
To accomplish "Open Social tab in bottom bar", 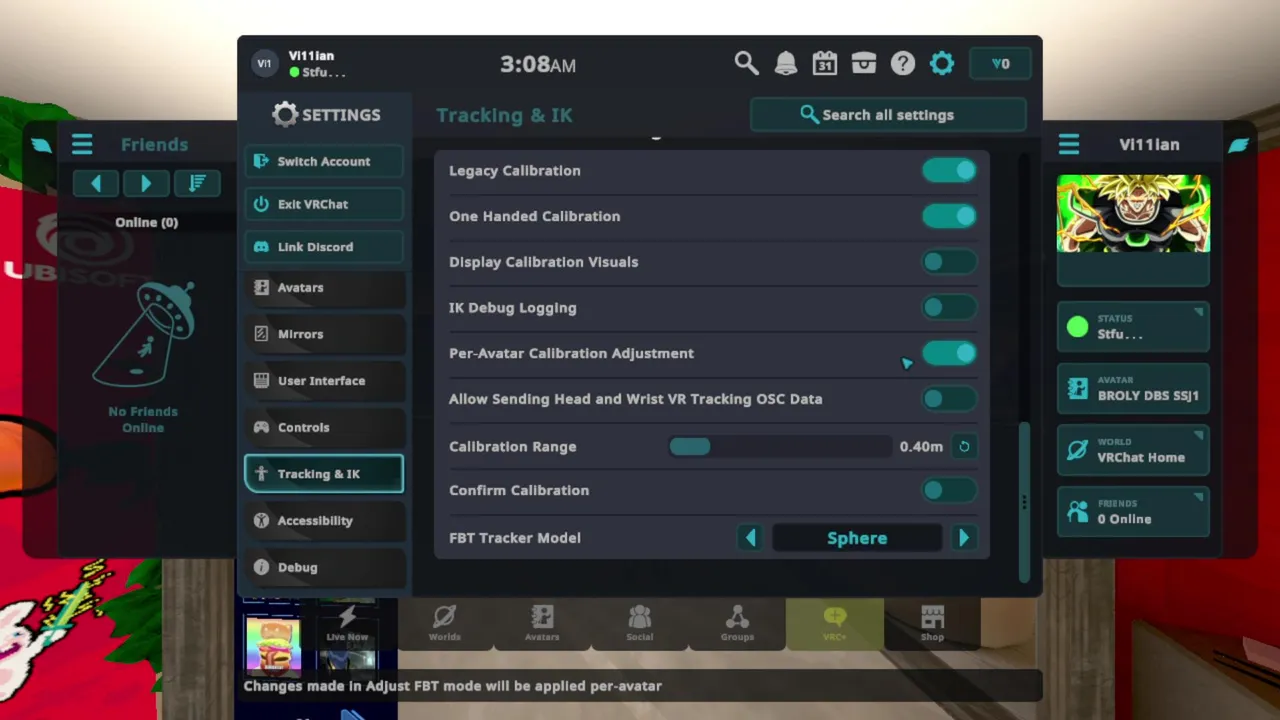I will pyautogui.click(x=640, y=623).
